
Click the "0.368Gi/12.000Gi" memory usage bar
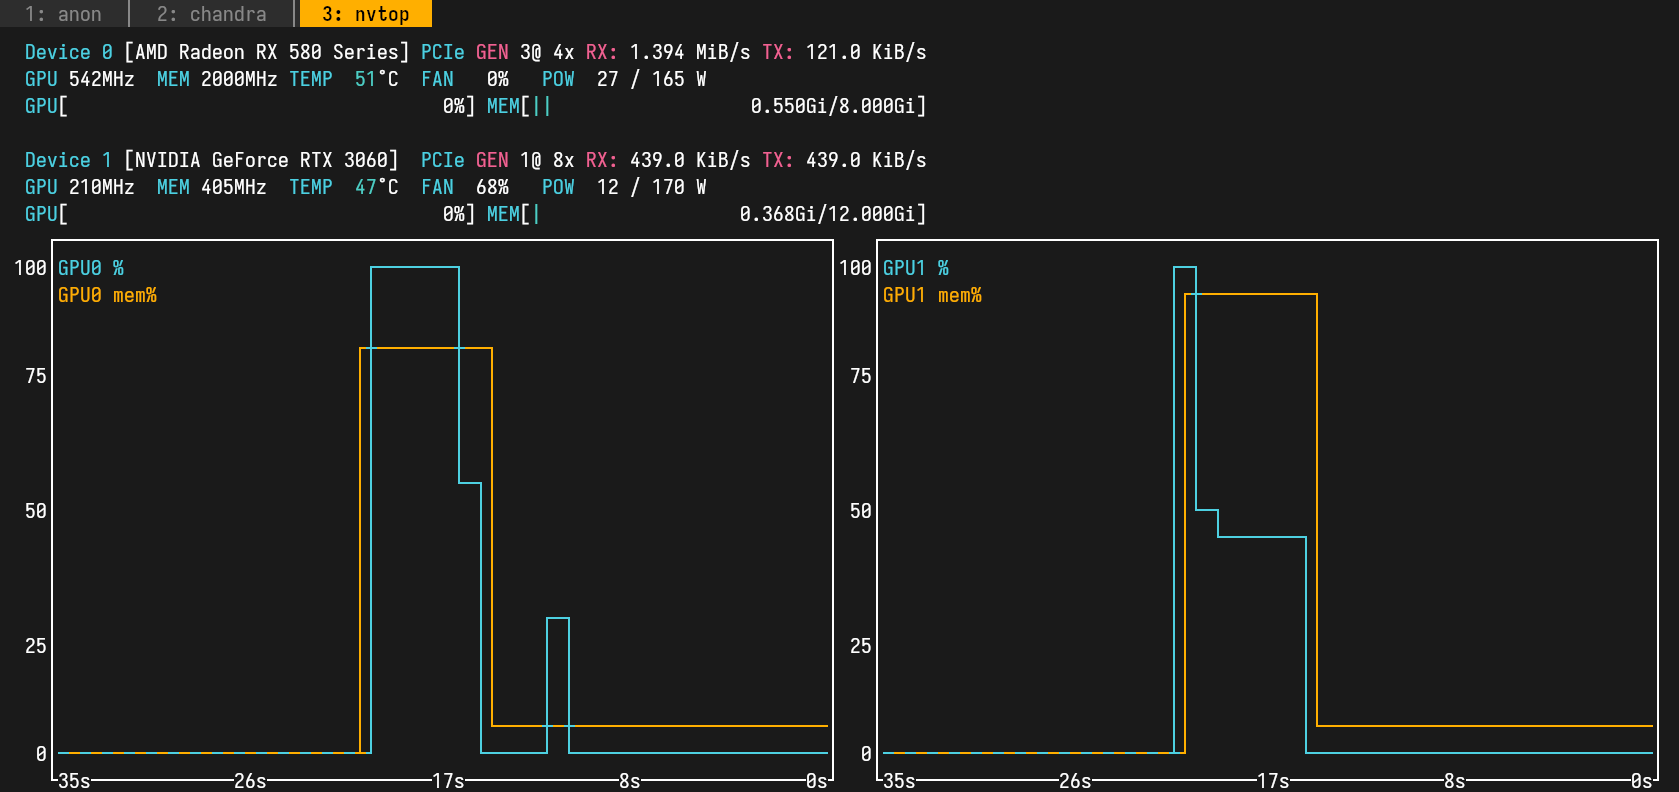pos(707,214)
